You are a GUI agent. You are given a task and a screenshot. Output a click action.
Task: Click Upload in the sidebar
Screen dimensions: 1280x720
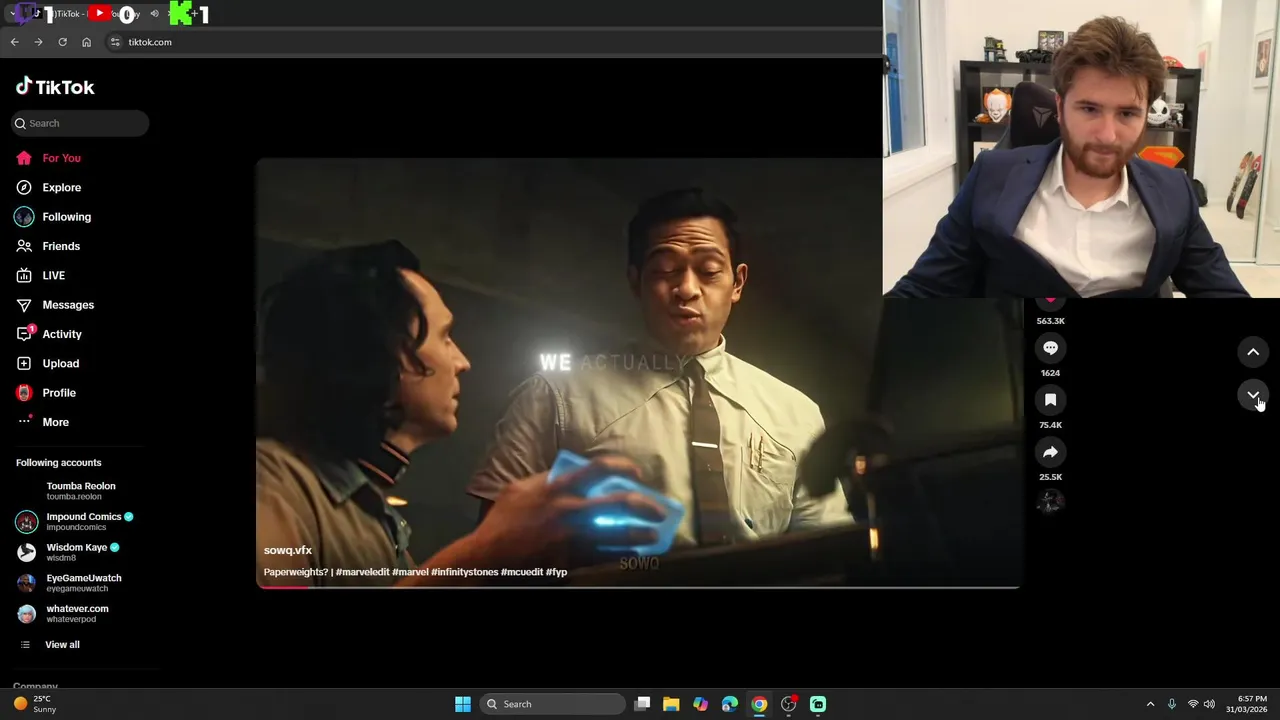[47, 363]
